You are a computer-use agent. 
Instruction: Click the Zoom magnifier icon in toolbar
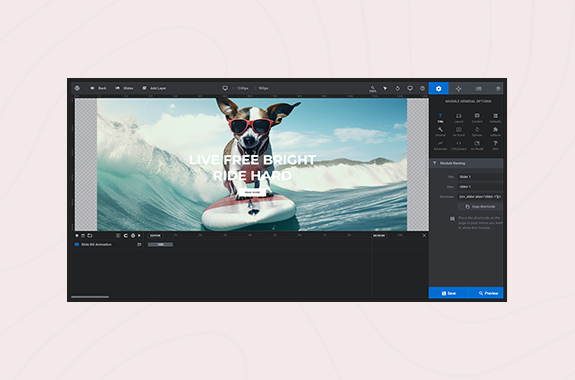tap(373, 88)
